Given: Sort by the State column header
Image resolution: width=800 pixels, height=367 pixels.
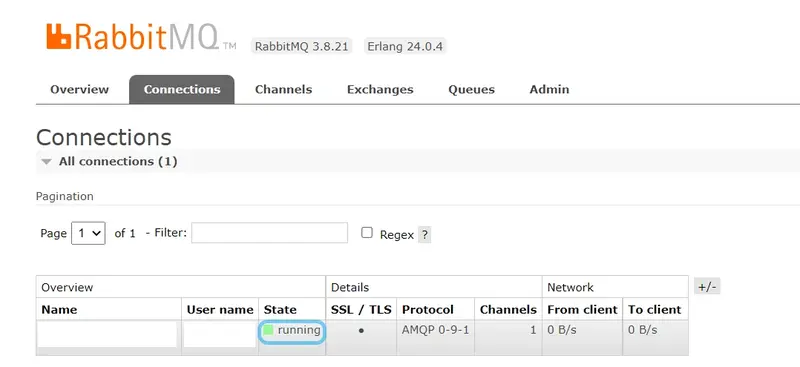Looking at the screenshot, I should click(280, 309).
